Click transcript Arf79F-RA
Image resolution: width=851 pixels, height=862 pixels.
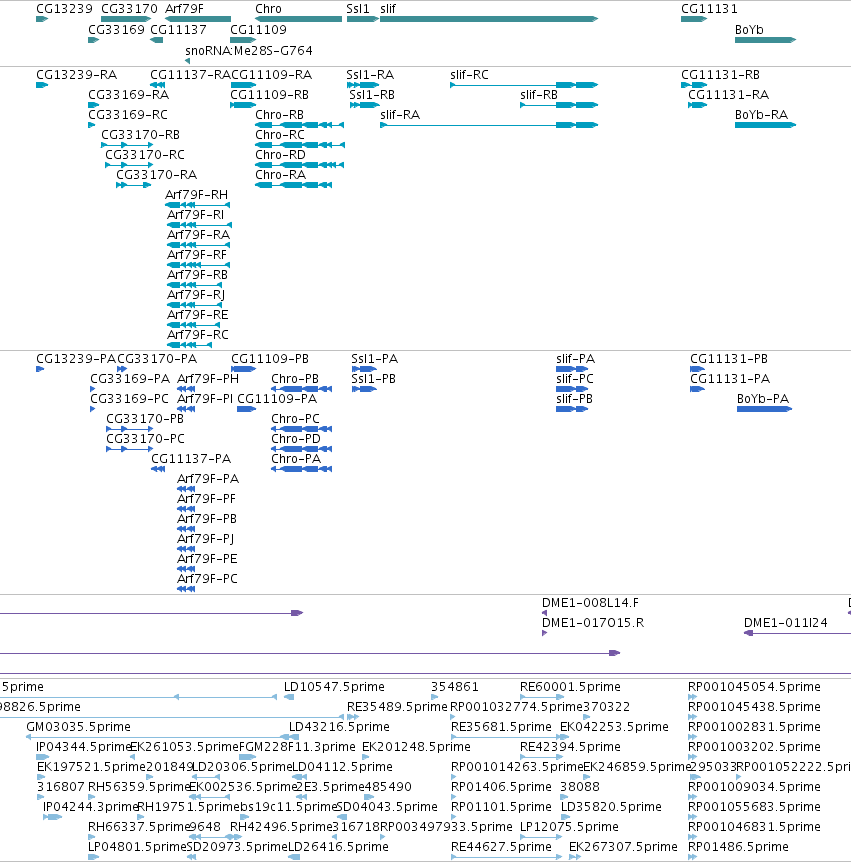[x=198, y=245]
